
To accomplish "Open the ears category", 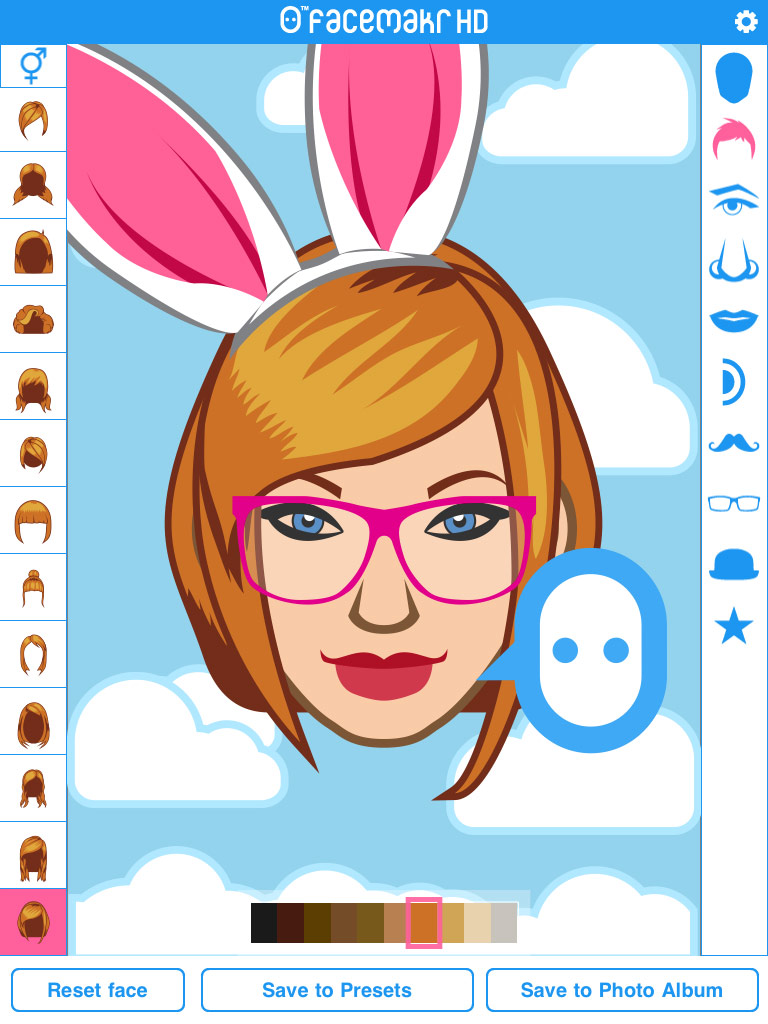I will (x=733, y=381).
